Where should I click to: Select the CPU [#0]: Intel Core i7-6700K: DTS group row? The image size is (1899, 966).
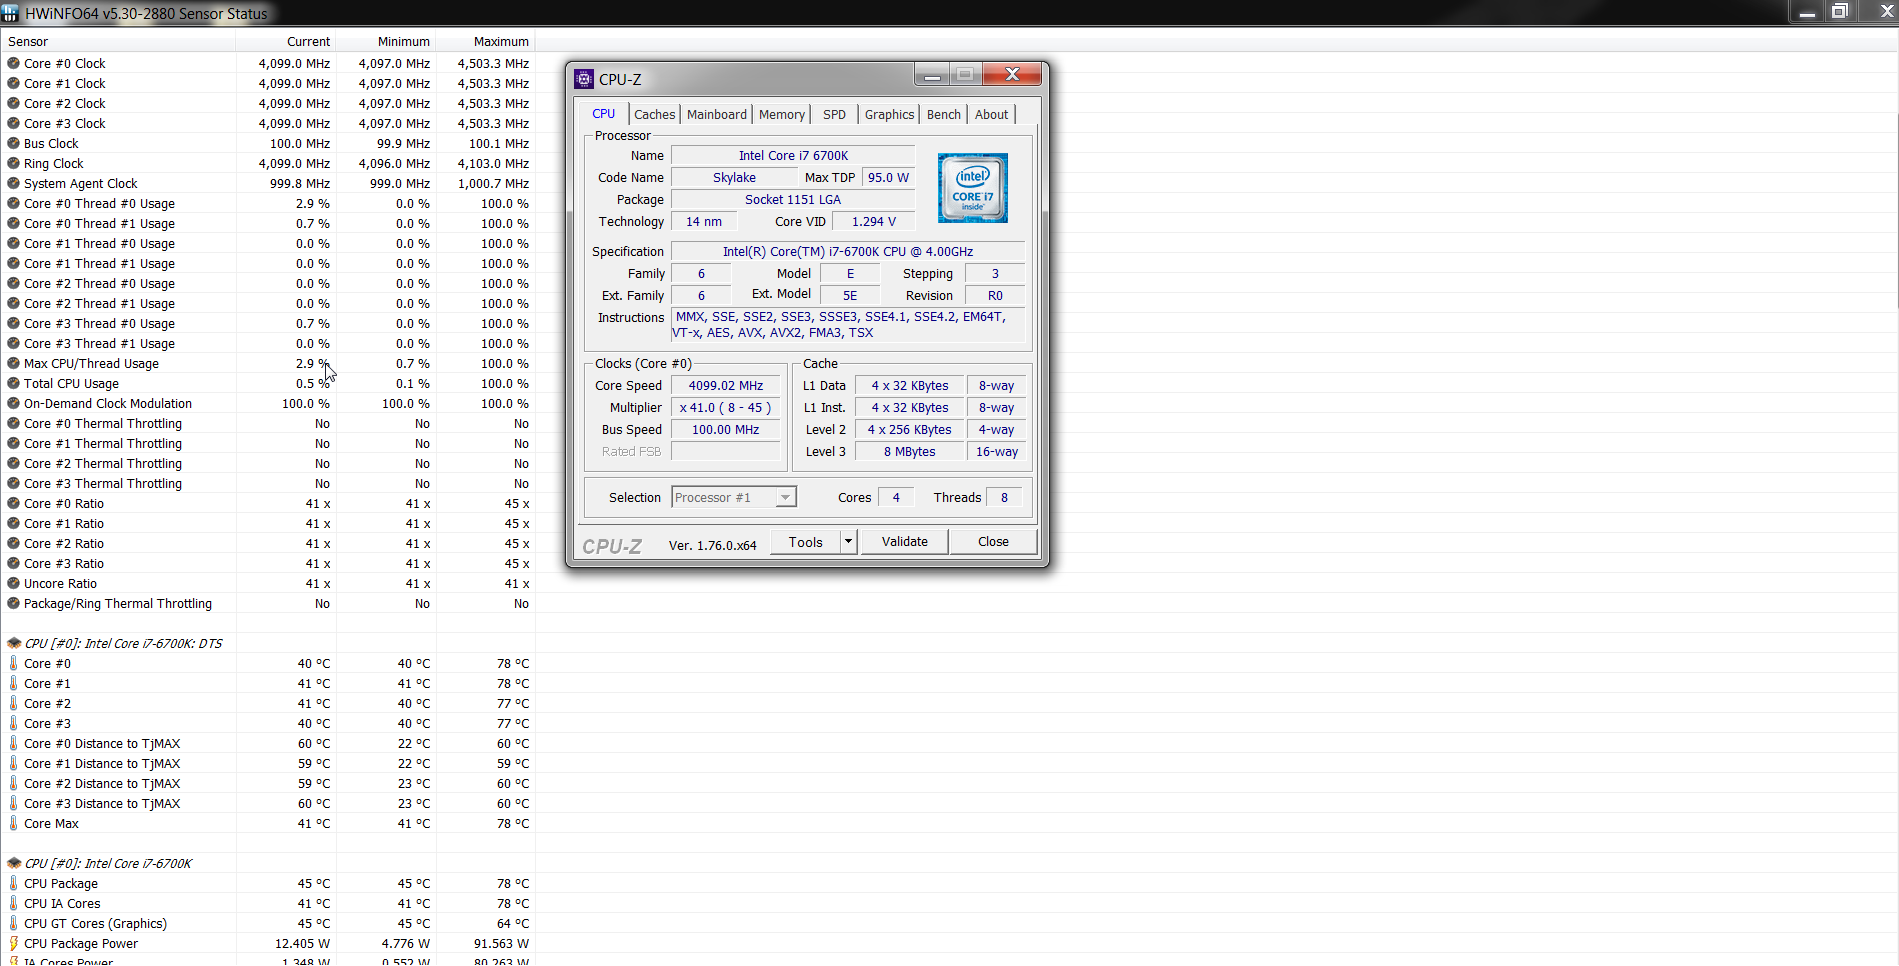(268, 644)
